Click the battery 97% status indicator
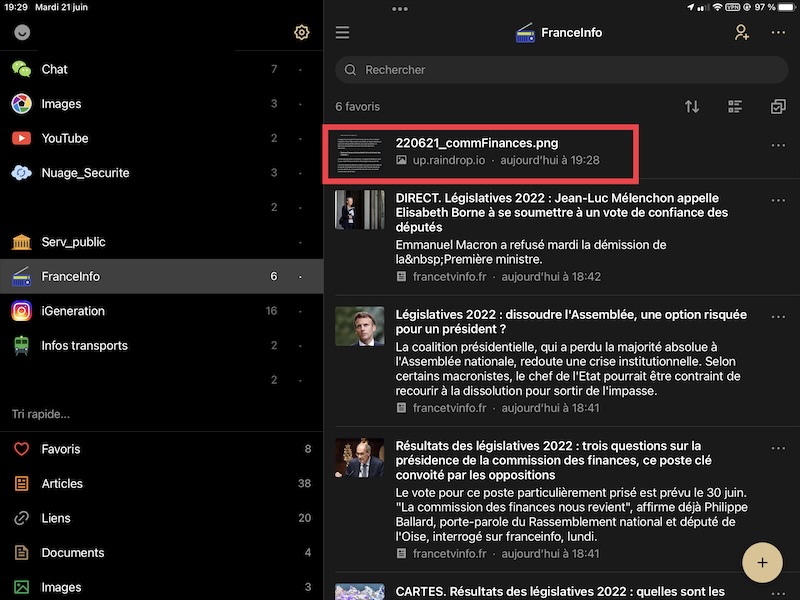The width and height of the screenshot is (800, 600). coord(775,7)
